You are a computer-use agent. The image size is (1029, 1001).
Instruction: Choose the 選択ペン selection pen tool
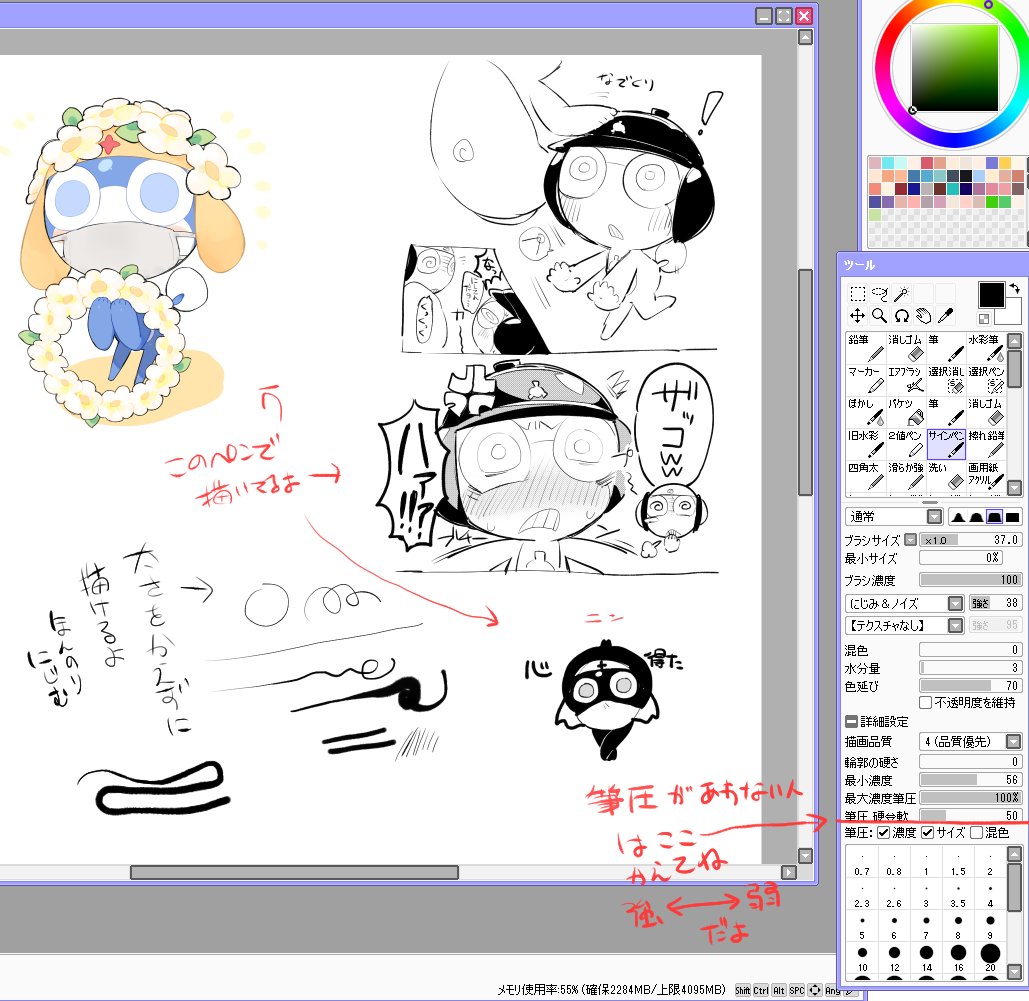986,380
